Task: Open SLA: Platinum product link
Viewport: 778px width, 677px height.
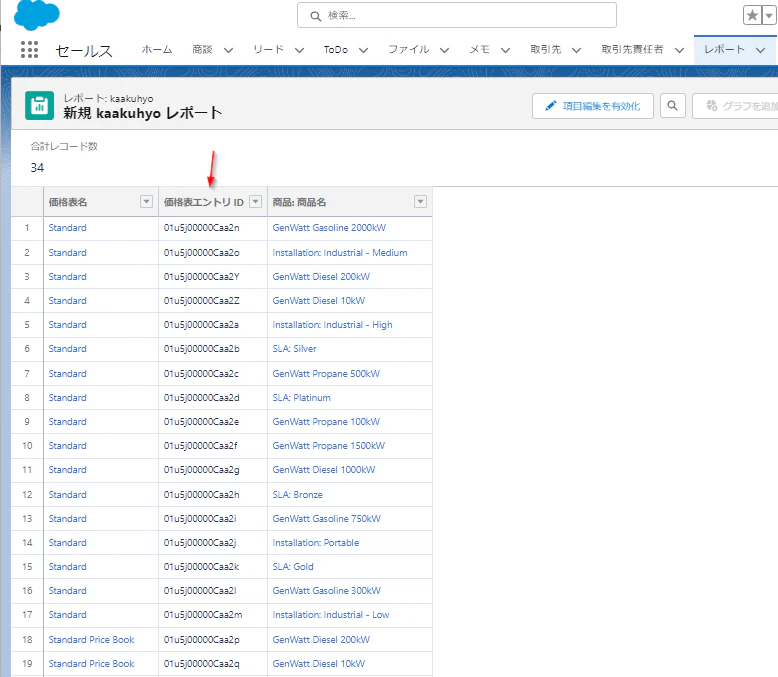Action: point(301,398)
